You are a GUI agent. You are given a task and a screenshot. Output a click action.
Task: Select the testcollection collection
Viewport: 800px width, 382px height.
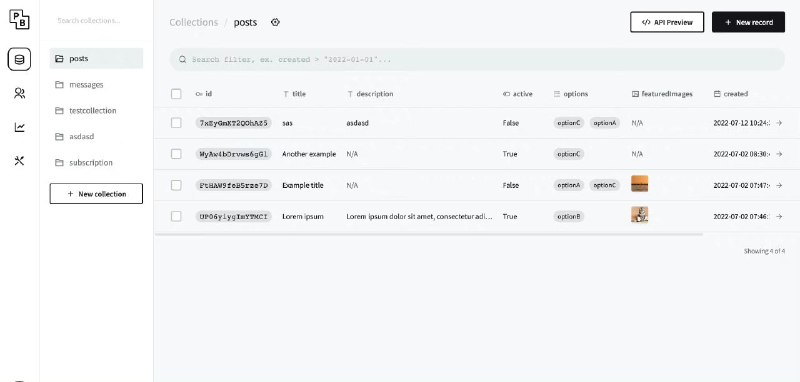tap(96, 111)
